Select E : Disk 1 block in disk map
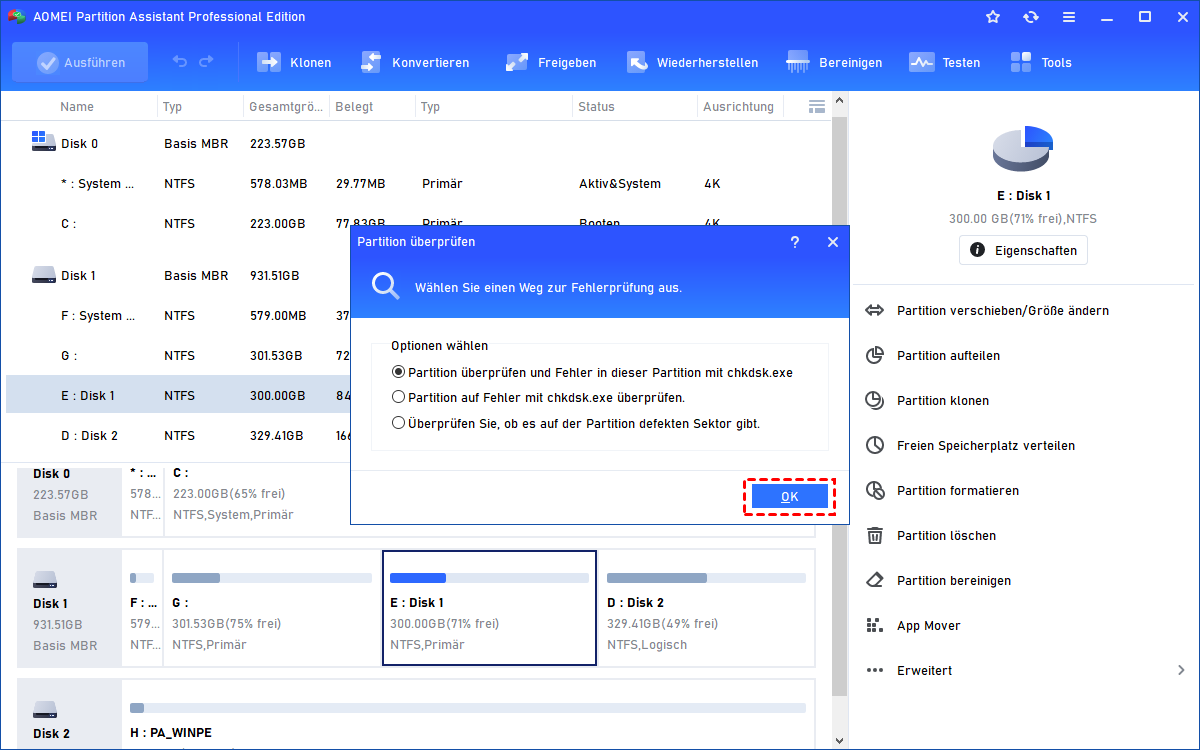Screen dimensions: 1200x750 click(x=489, y=608)
